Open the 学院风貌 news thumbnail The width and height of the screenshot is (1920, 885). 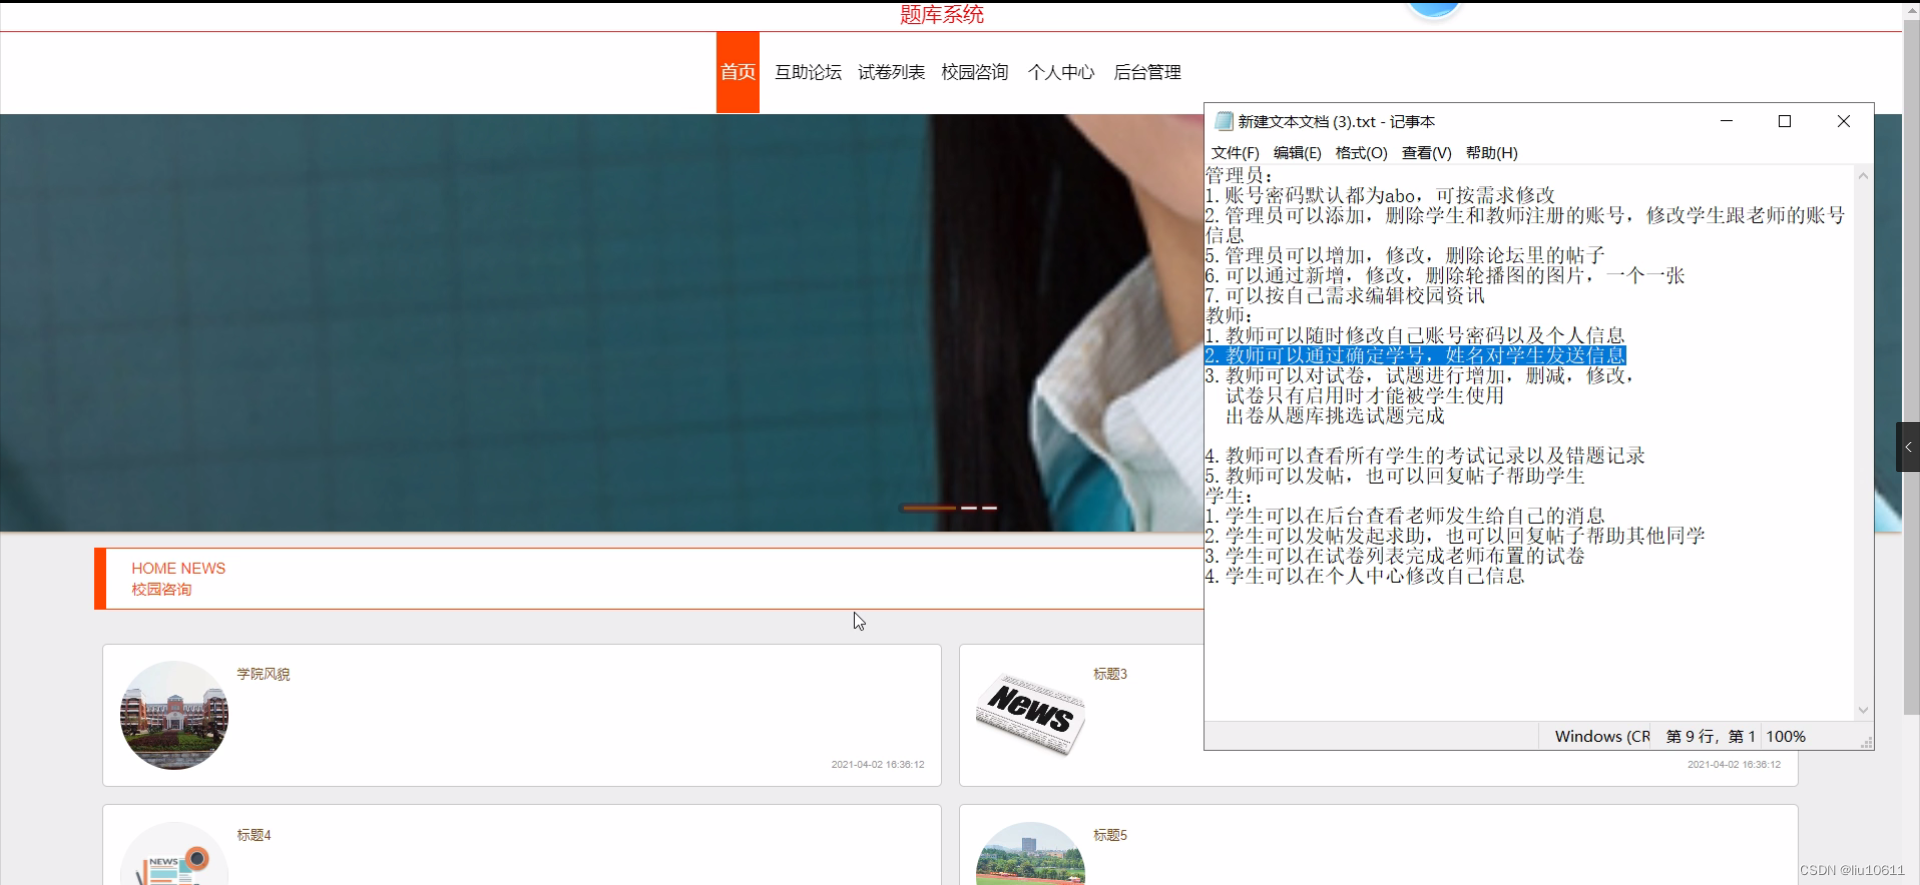[174, 715]
